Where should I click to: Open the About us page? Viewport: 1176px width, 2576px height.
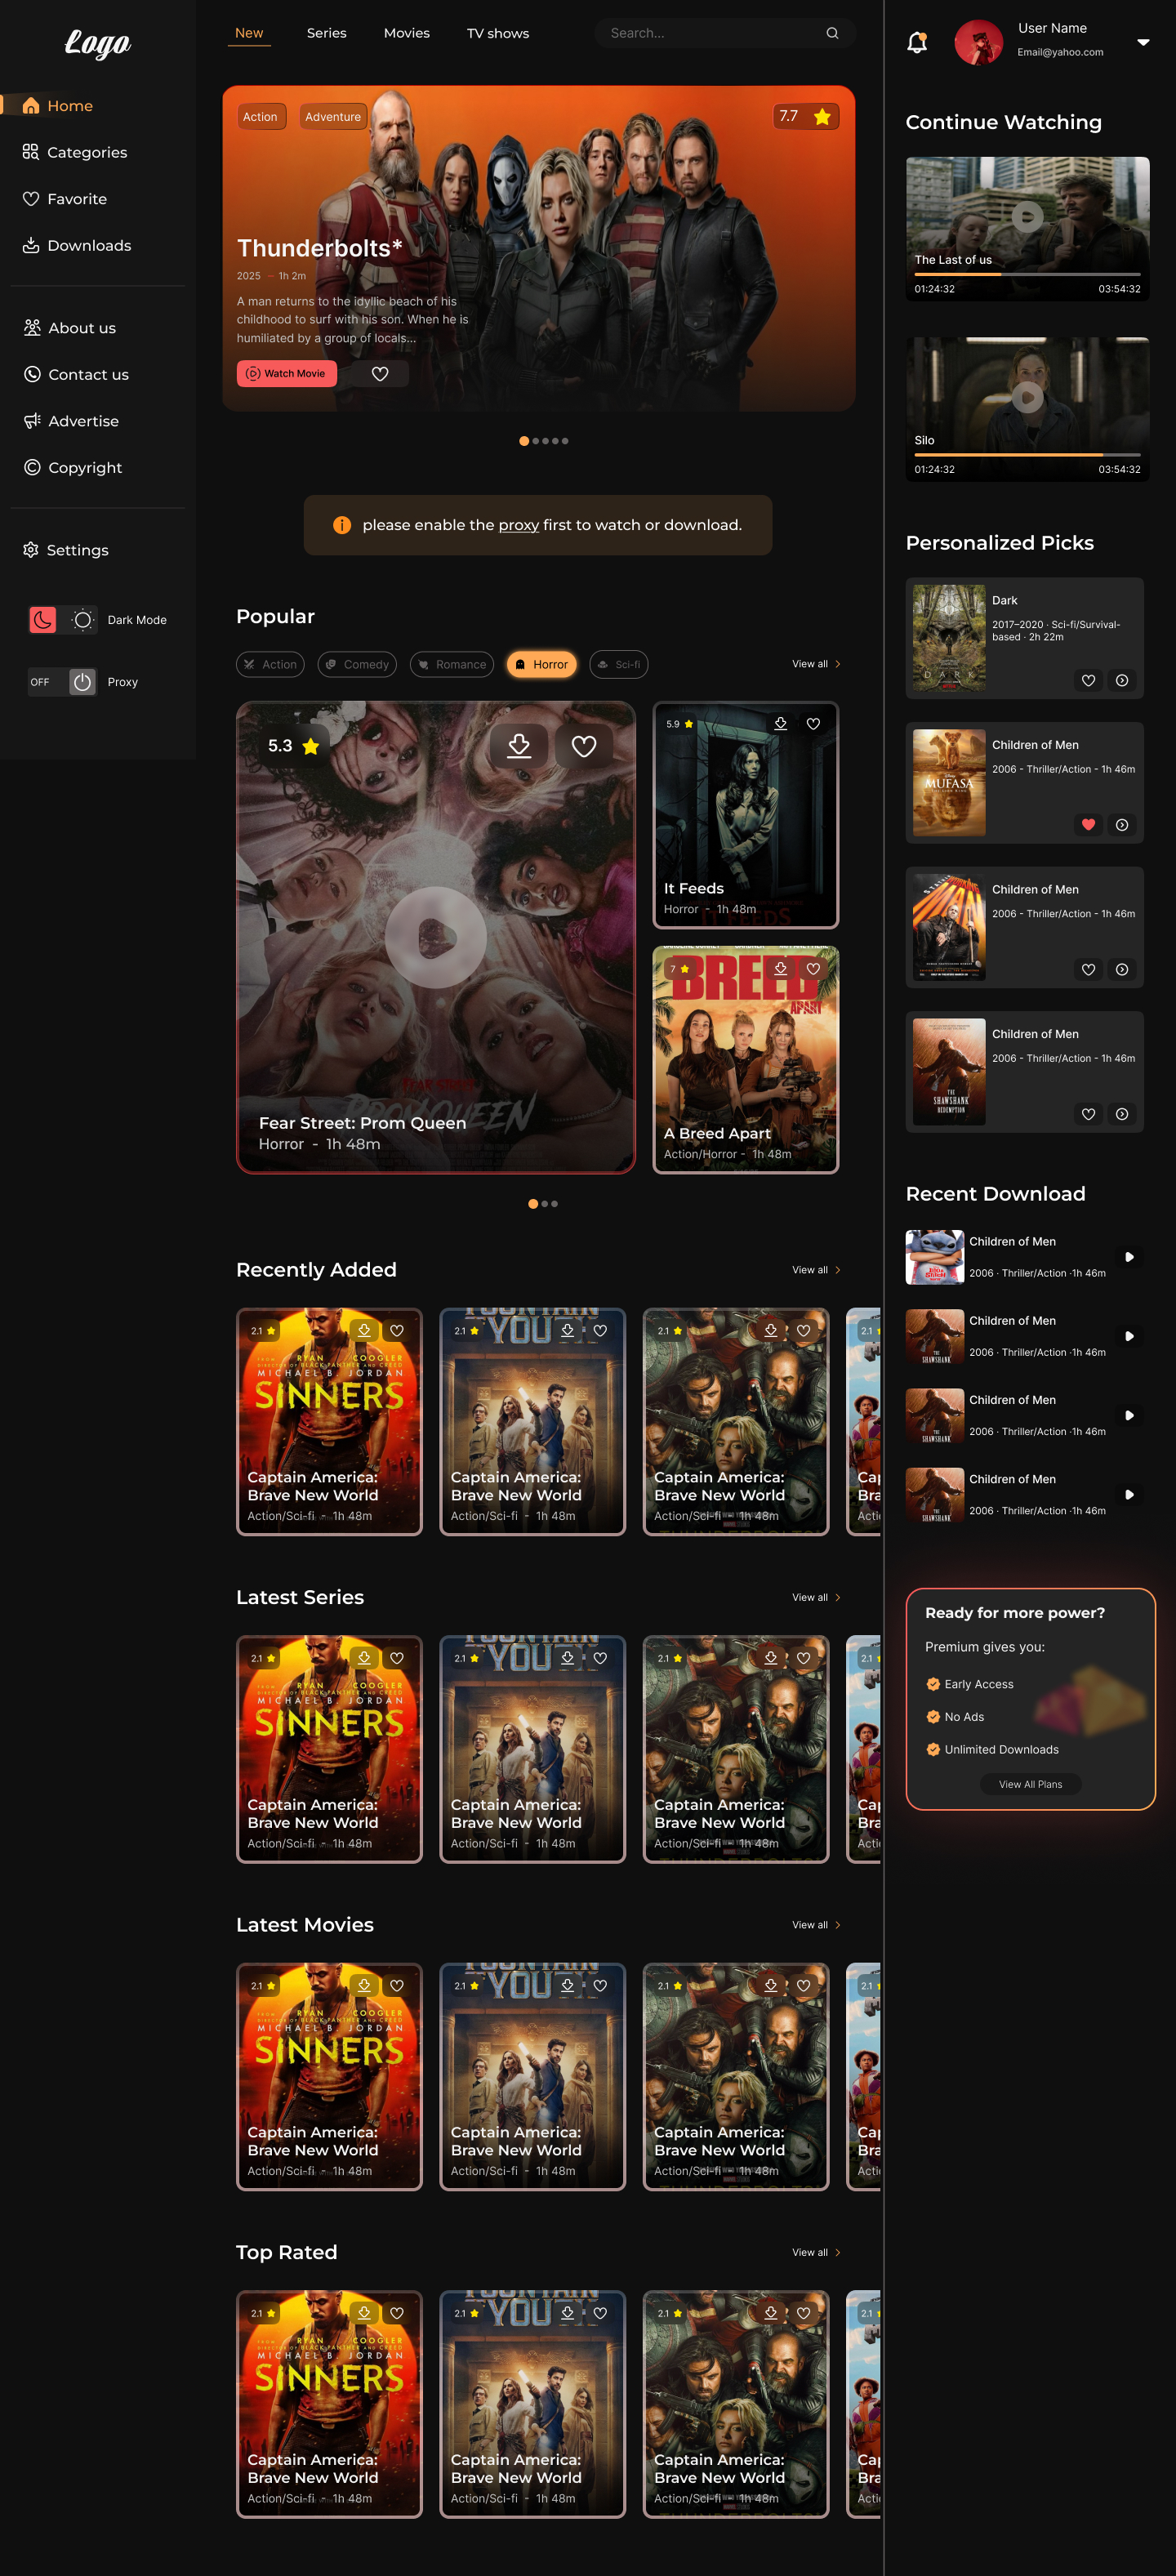(70, 328)
